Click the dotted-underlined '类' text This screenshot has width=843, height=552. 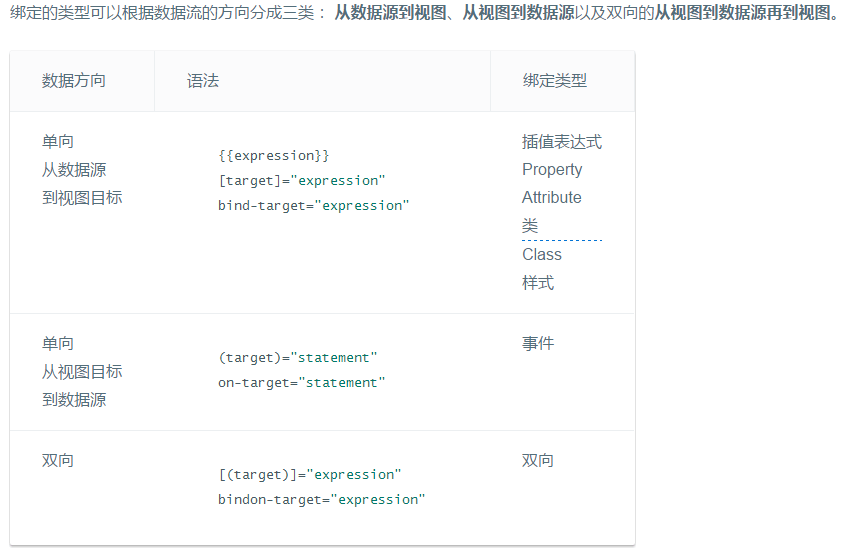click(530, 225)
